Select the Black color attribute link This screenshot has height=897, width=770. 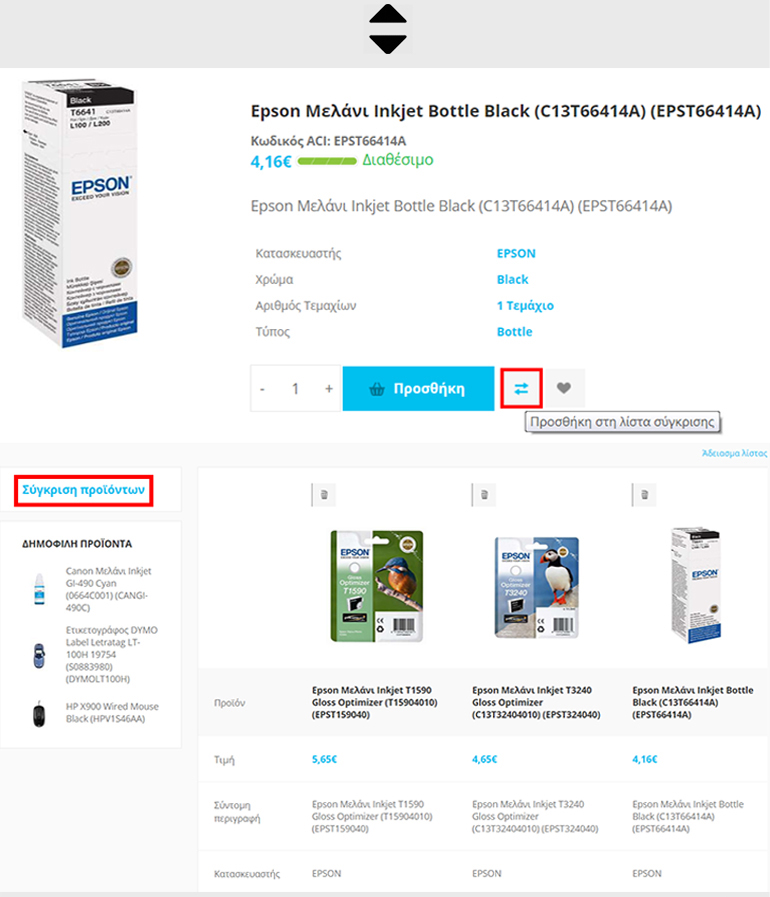tap(513, 279)
